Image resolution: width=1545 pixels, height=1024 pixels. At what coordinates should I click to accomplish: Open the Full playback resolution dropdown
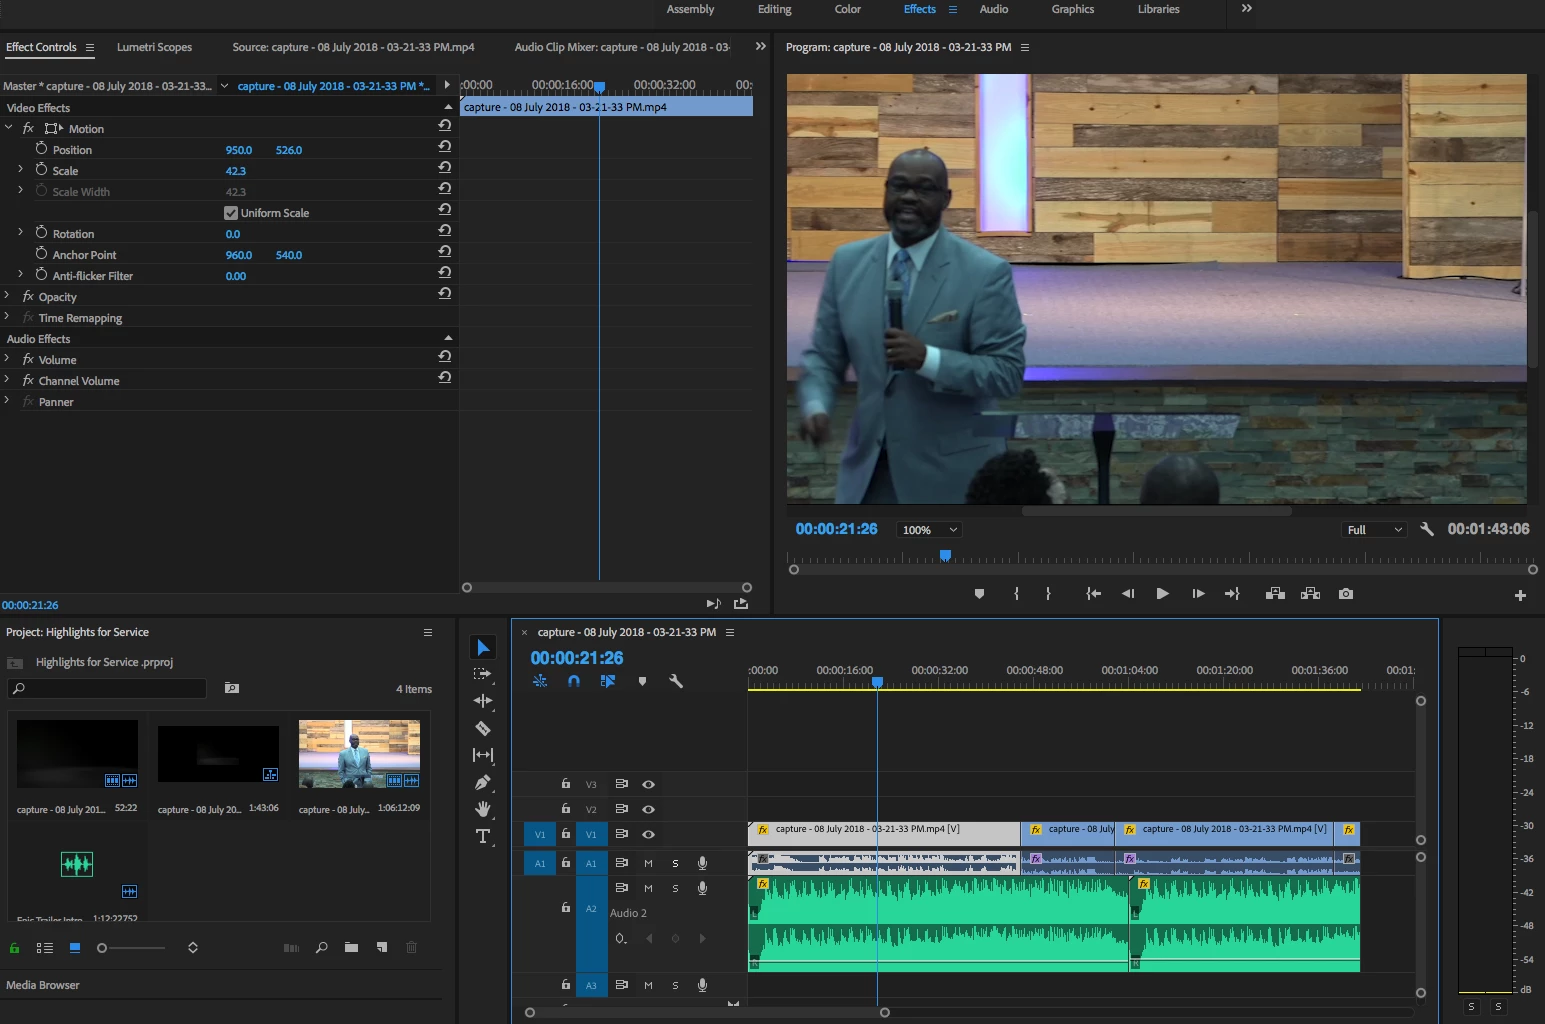1374,530
